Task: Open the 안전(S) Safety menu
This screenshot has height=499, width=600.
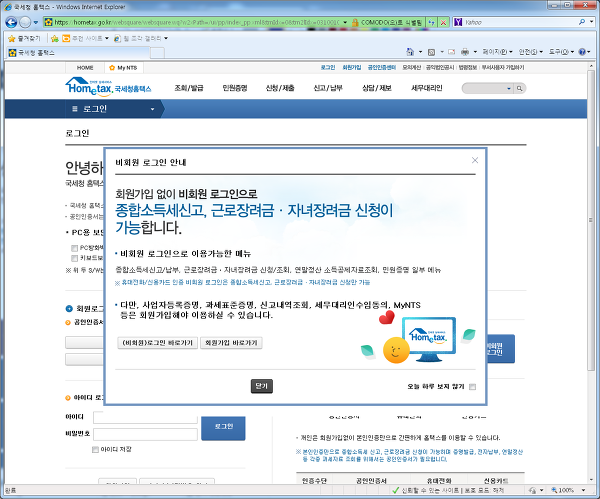Action: (530, 52)
